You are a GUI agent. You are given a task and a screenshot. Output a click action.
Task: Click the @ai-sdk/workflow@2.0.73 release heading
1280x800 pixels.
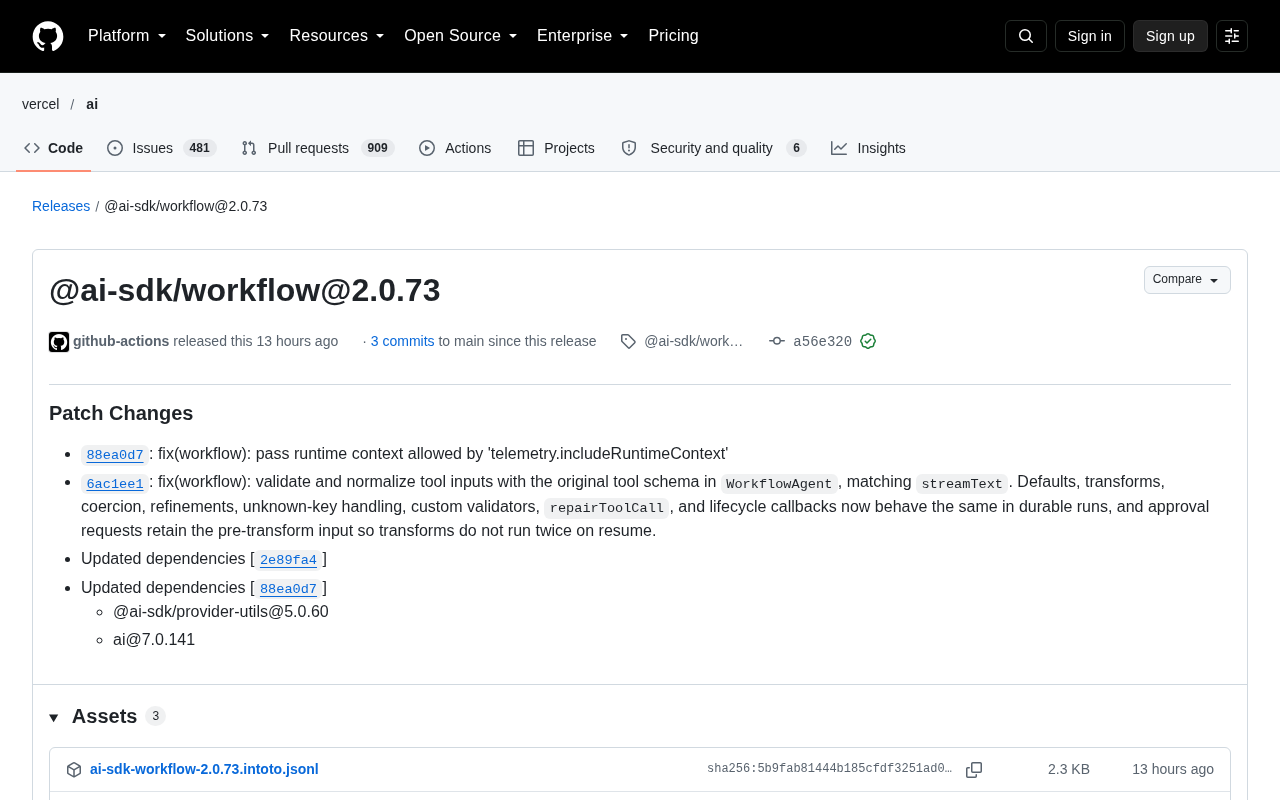245,290
